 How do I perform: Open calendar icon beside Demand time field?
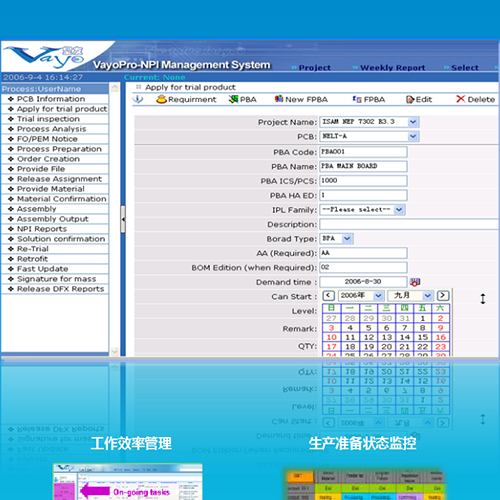[415, 282]
